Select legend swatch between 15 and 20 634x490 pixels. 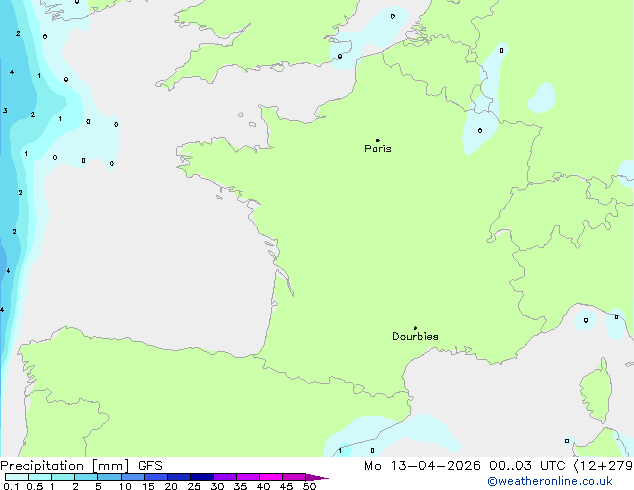(156, 477)
